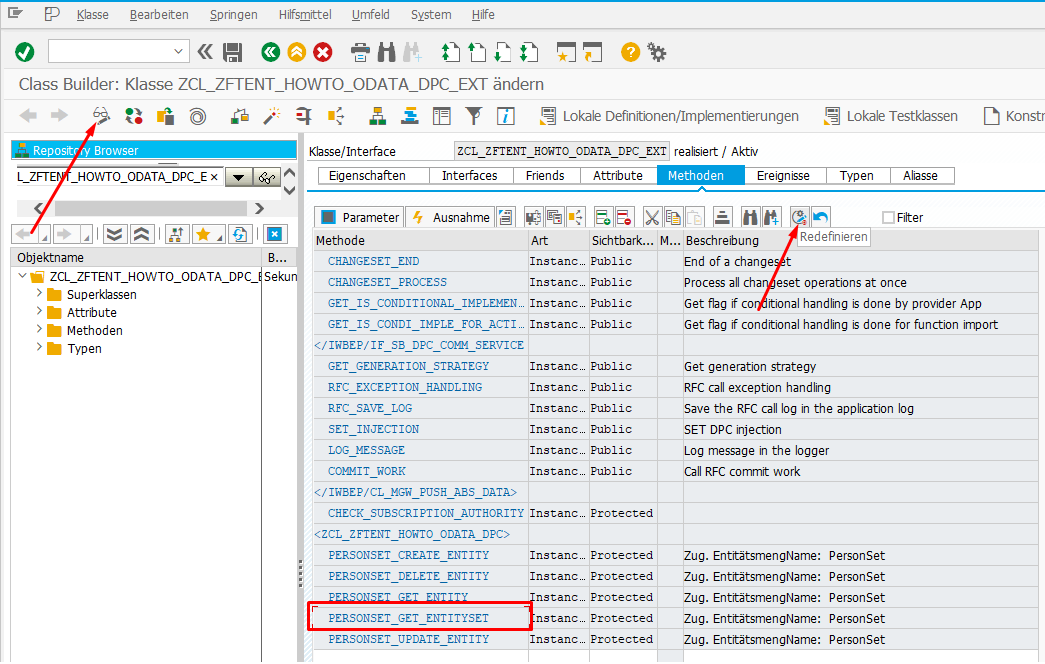Open the command field dropdown
Screen dimensions: 1045x664
coord(178,51)
